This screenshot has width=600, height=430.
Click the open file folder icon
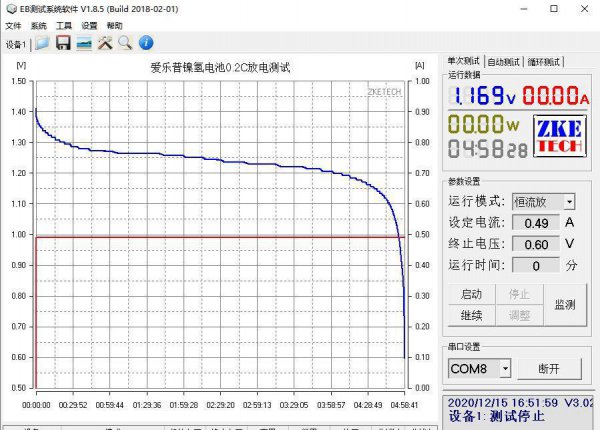(42, 43)
